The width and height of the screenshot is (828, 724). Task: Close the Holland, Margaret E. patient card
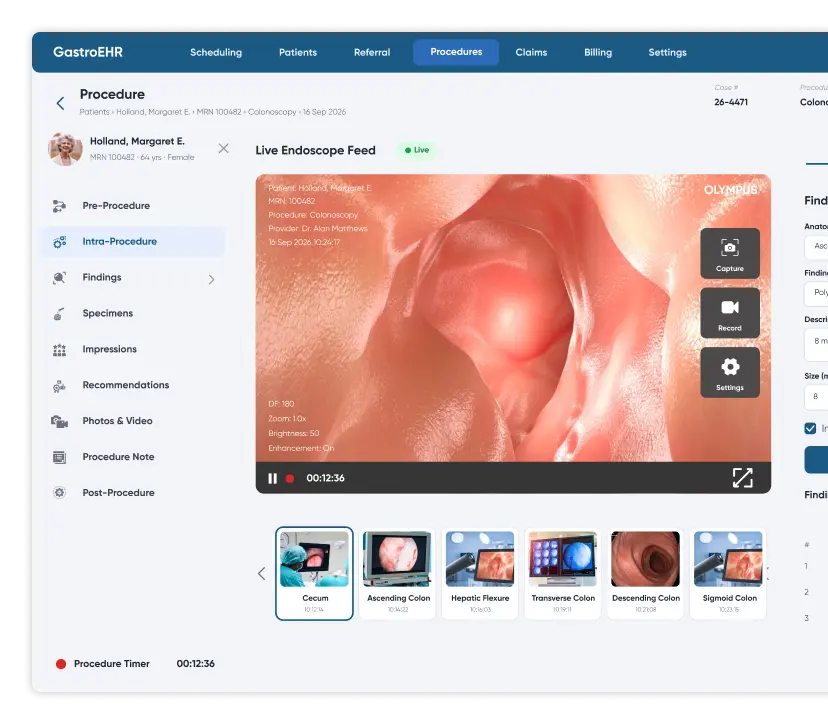(223, 148)
